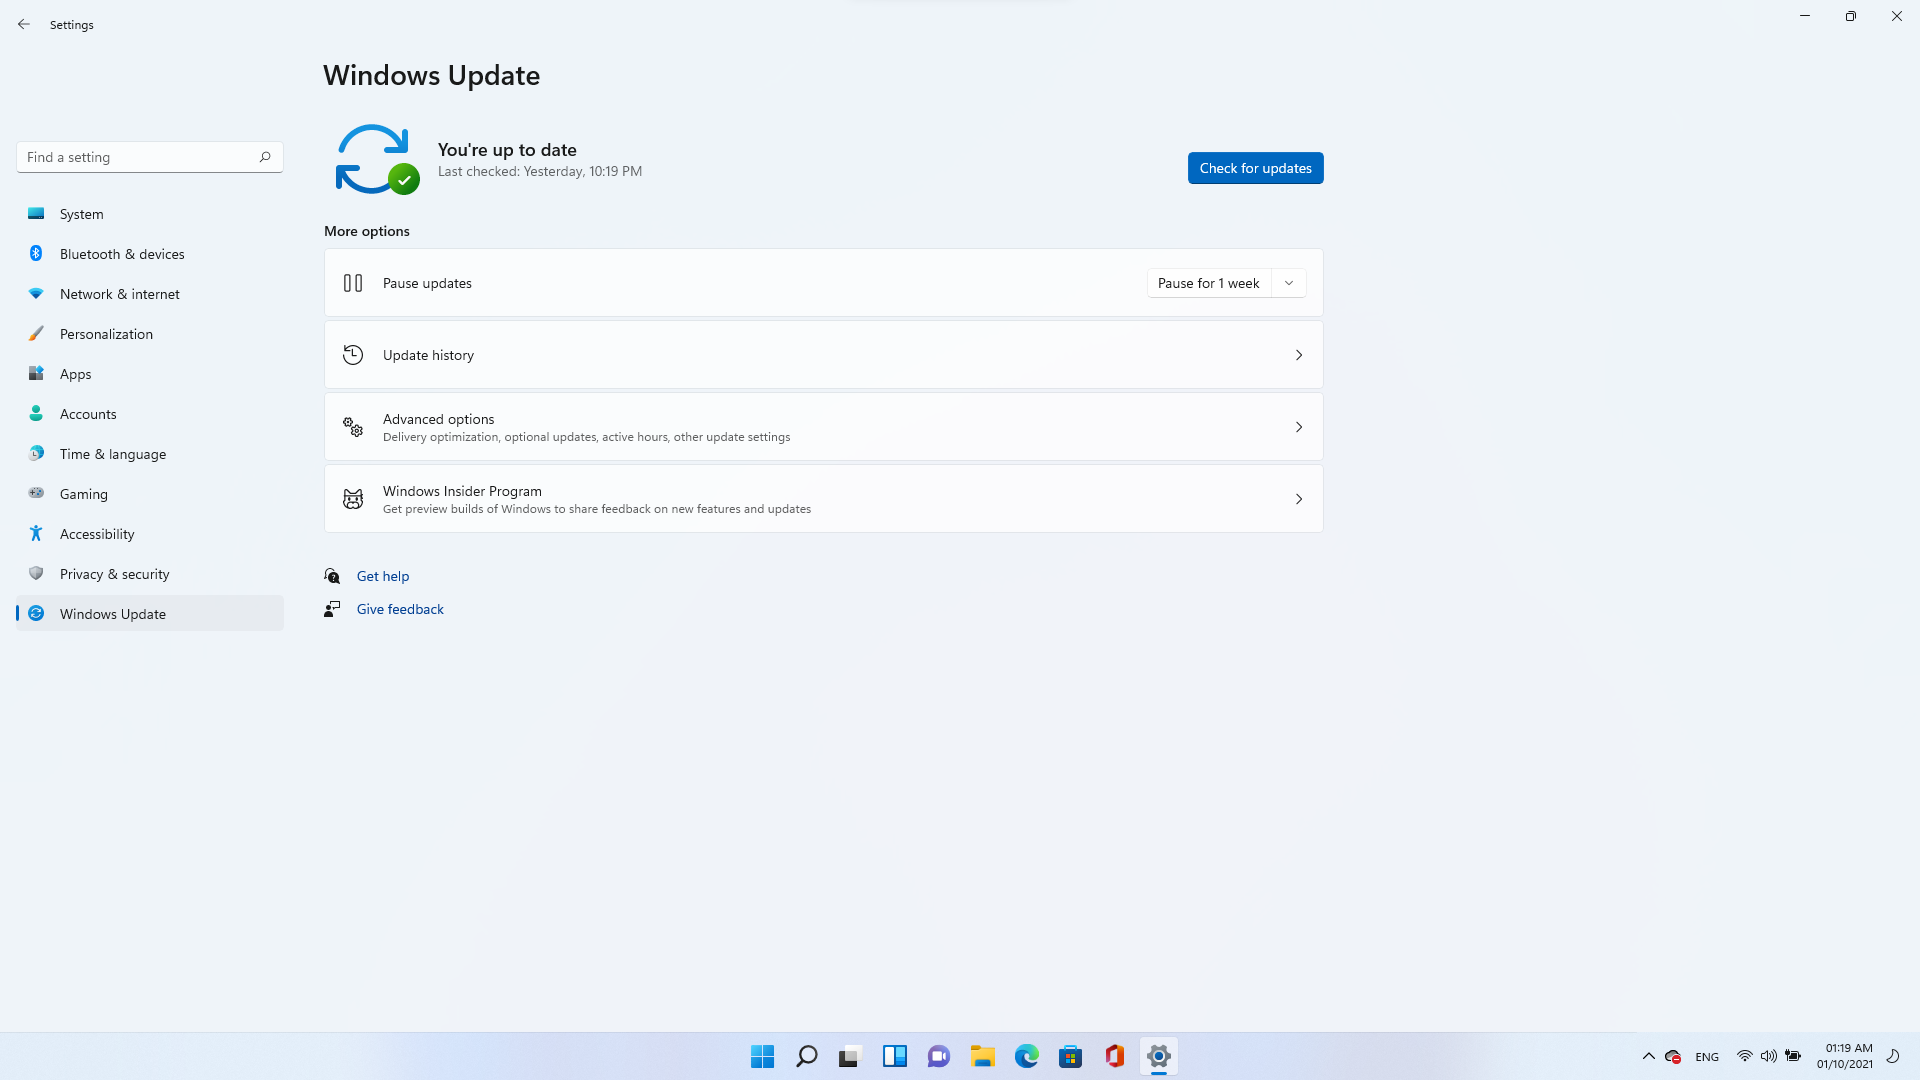
Task: Open volume control in system tray
Action: [1769, 1056]
